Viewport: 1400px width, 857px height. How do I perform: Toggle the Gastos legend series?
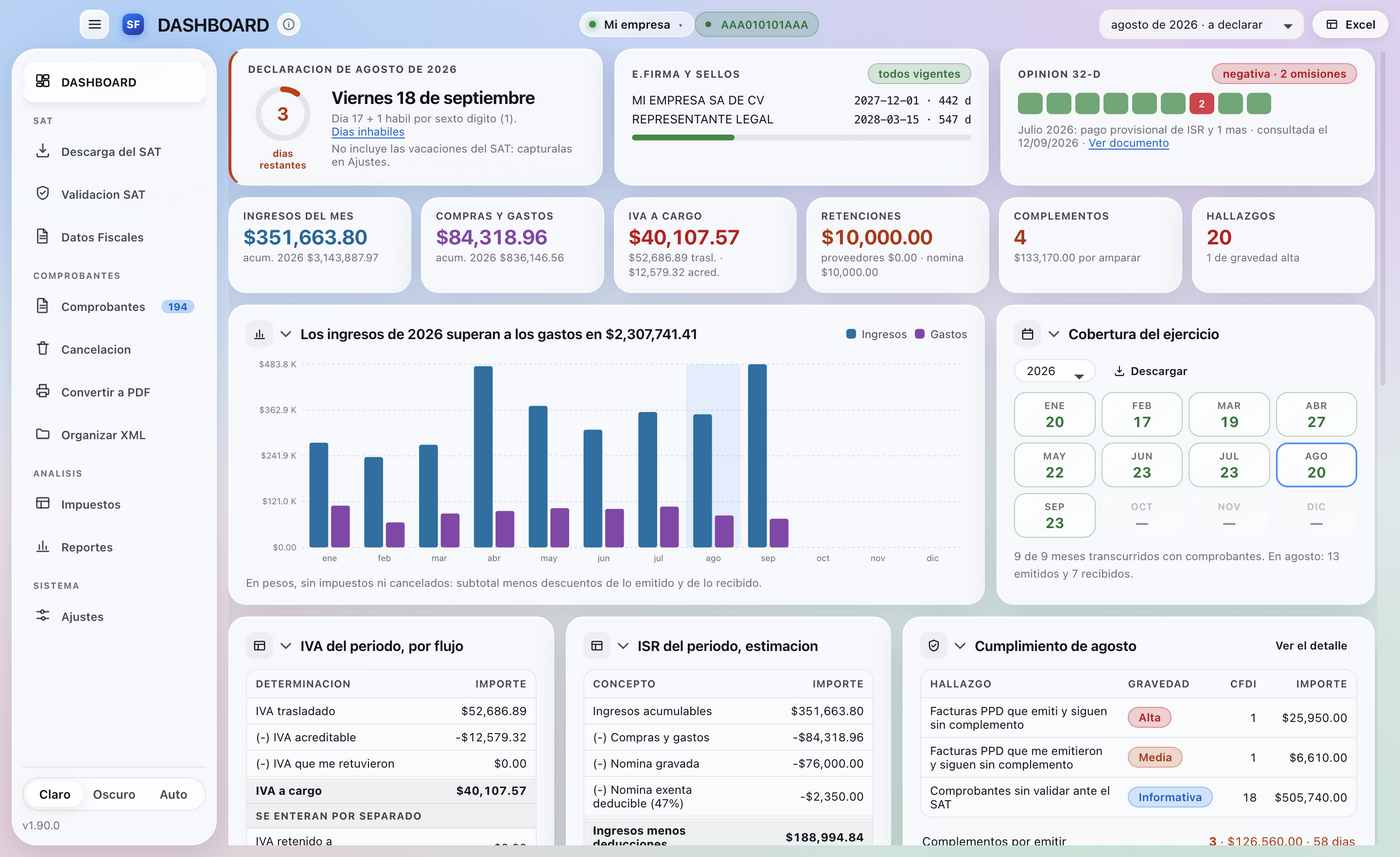coord(940,334)
